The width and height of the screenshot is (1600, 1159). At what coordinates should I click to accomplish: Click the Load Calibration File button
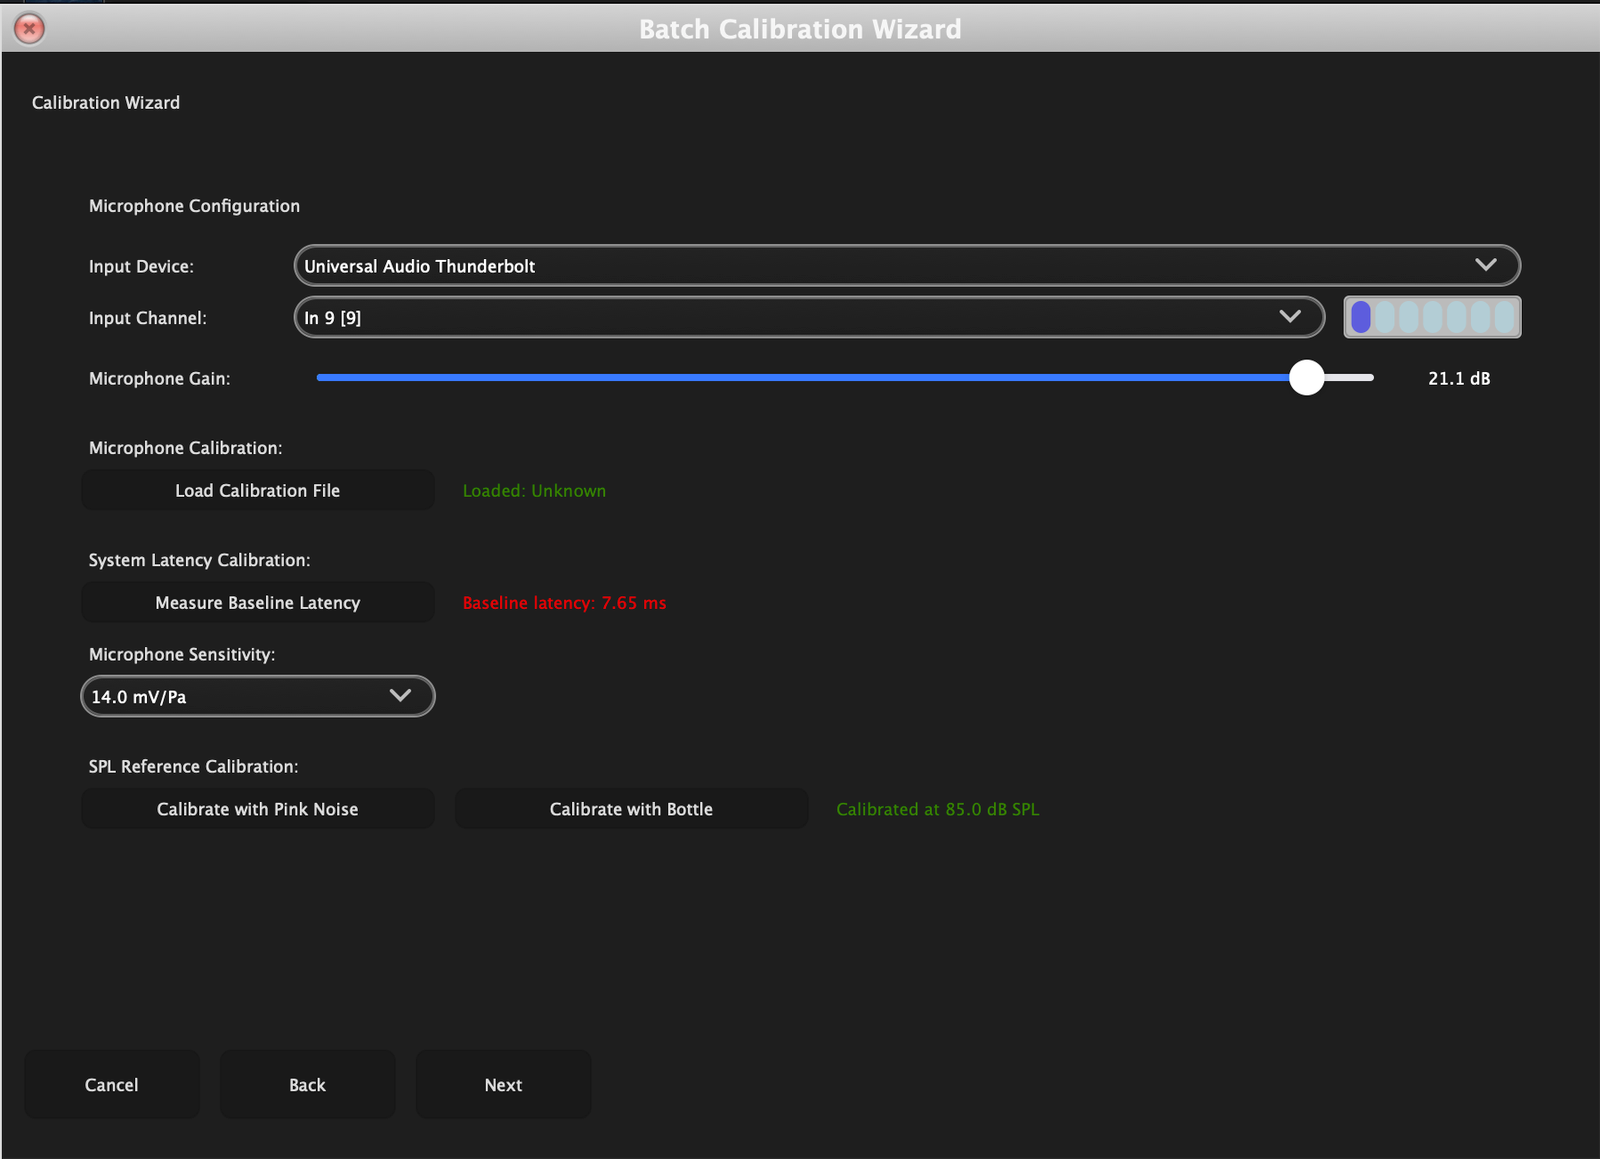(x=257, y=491)
